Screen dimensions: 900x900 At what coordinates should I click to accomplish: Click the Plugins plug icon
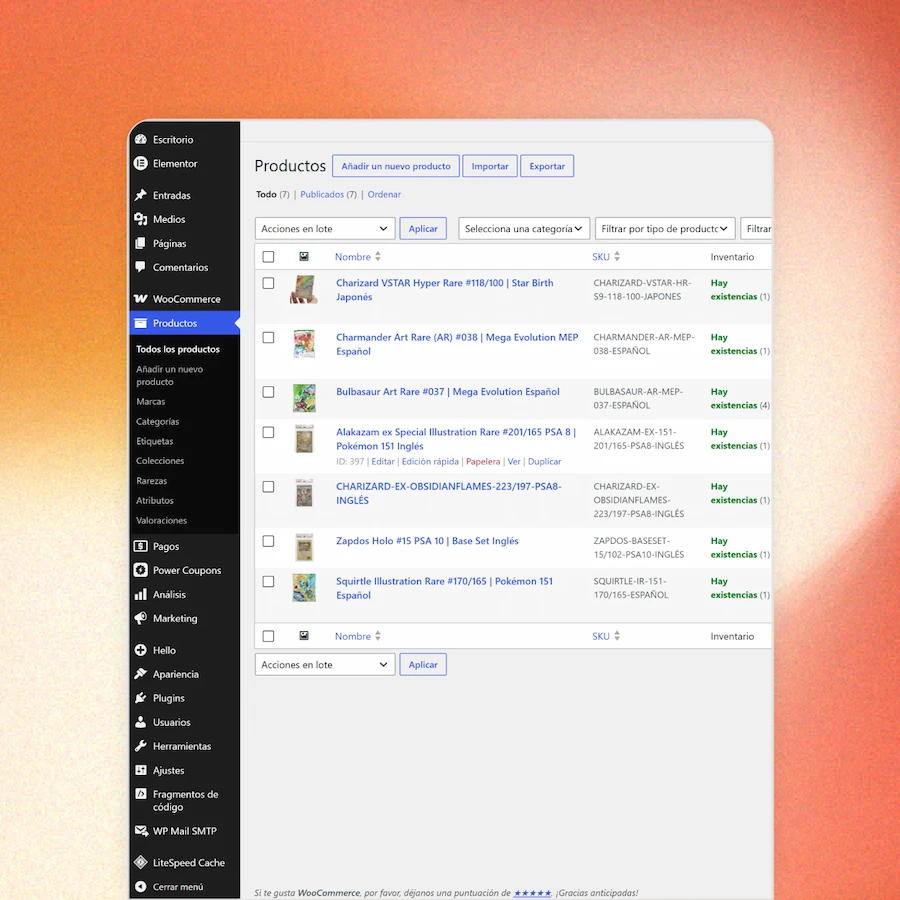pyautogui.click(x=141, y=698)
